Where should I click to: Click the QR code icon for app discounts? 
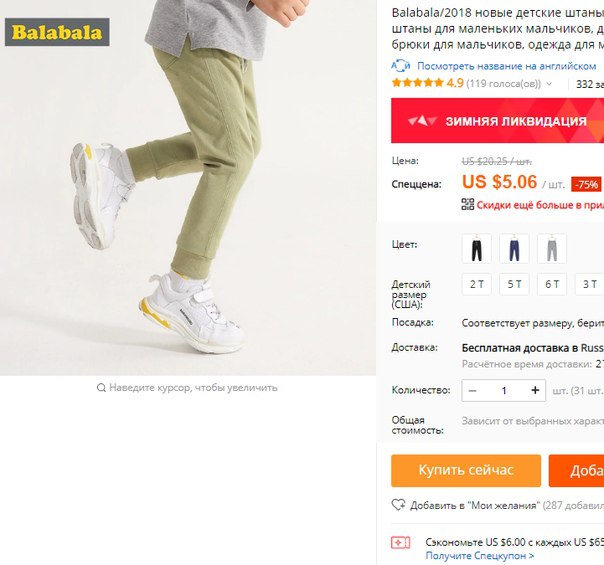(x=468, y=204)
